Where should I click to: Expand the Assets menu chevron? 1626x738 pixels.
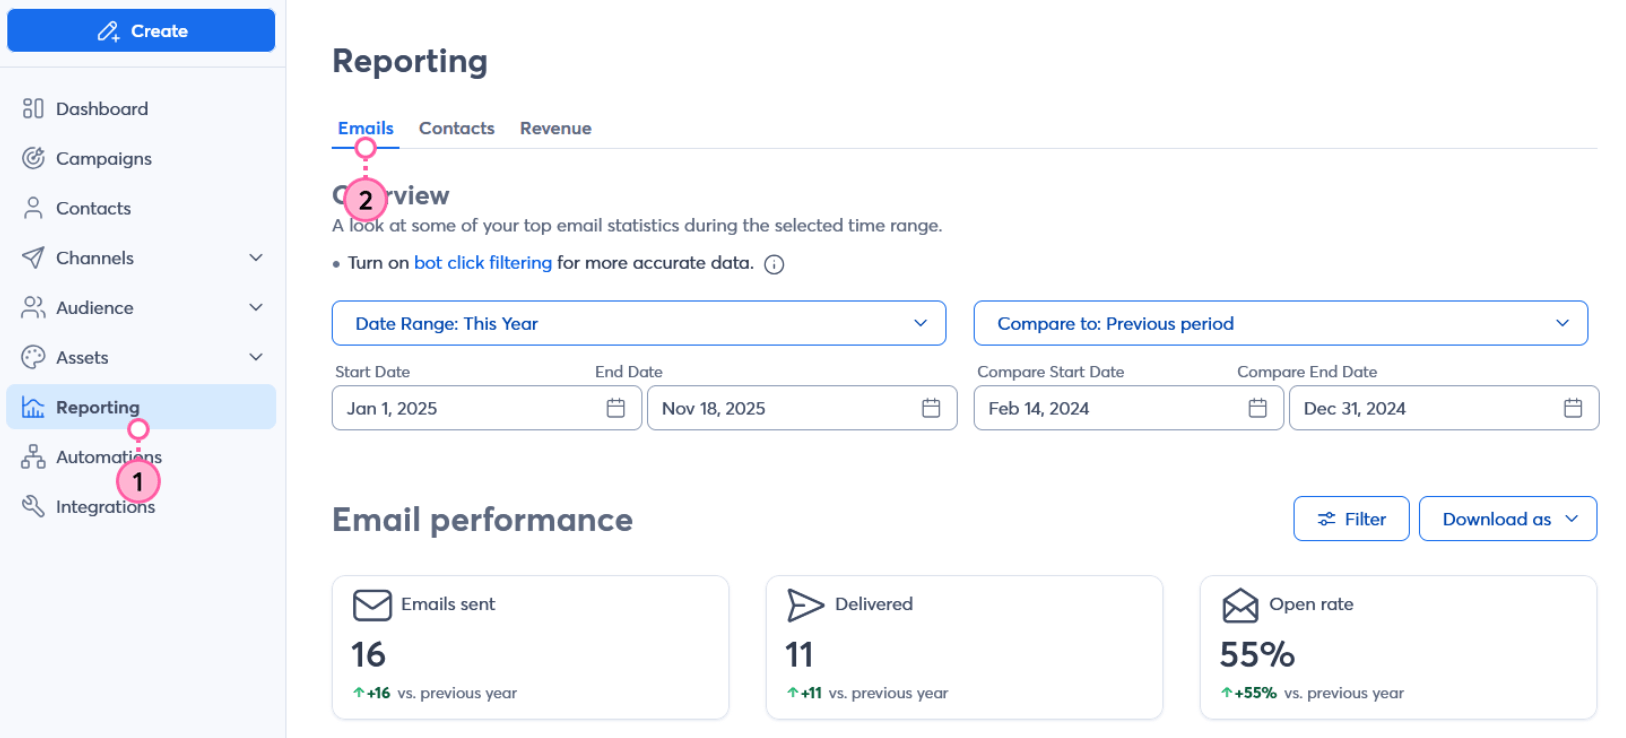pos(256,357)
